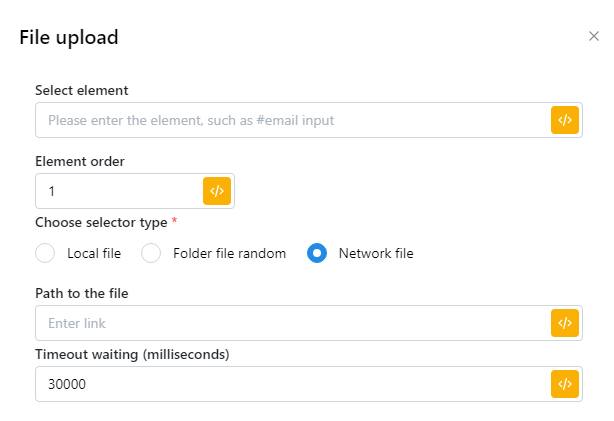
Task: Click the "Path to the file" label
Action: (x=81, y=293)
